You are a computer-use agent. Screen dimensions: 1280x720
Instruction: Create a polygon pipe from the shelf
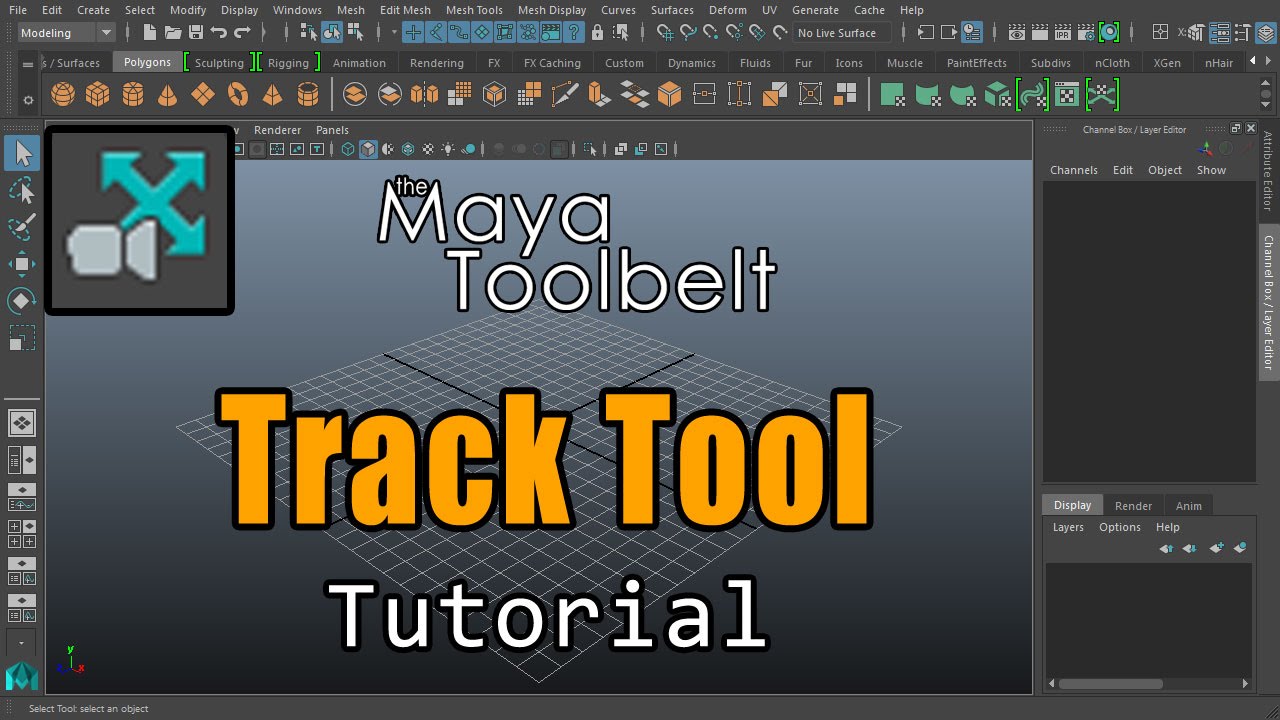click(x=308, y=95)
